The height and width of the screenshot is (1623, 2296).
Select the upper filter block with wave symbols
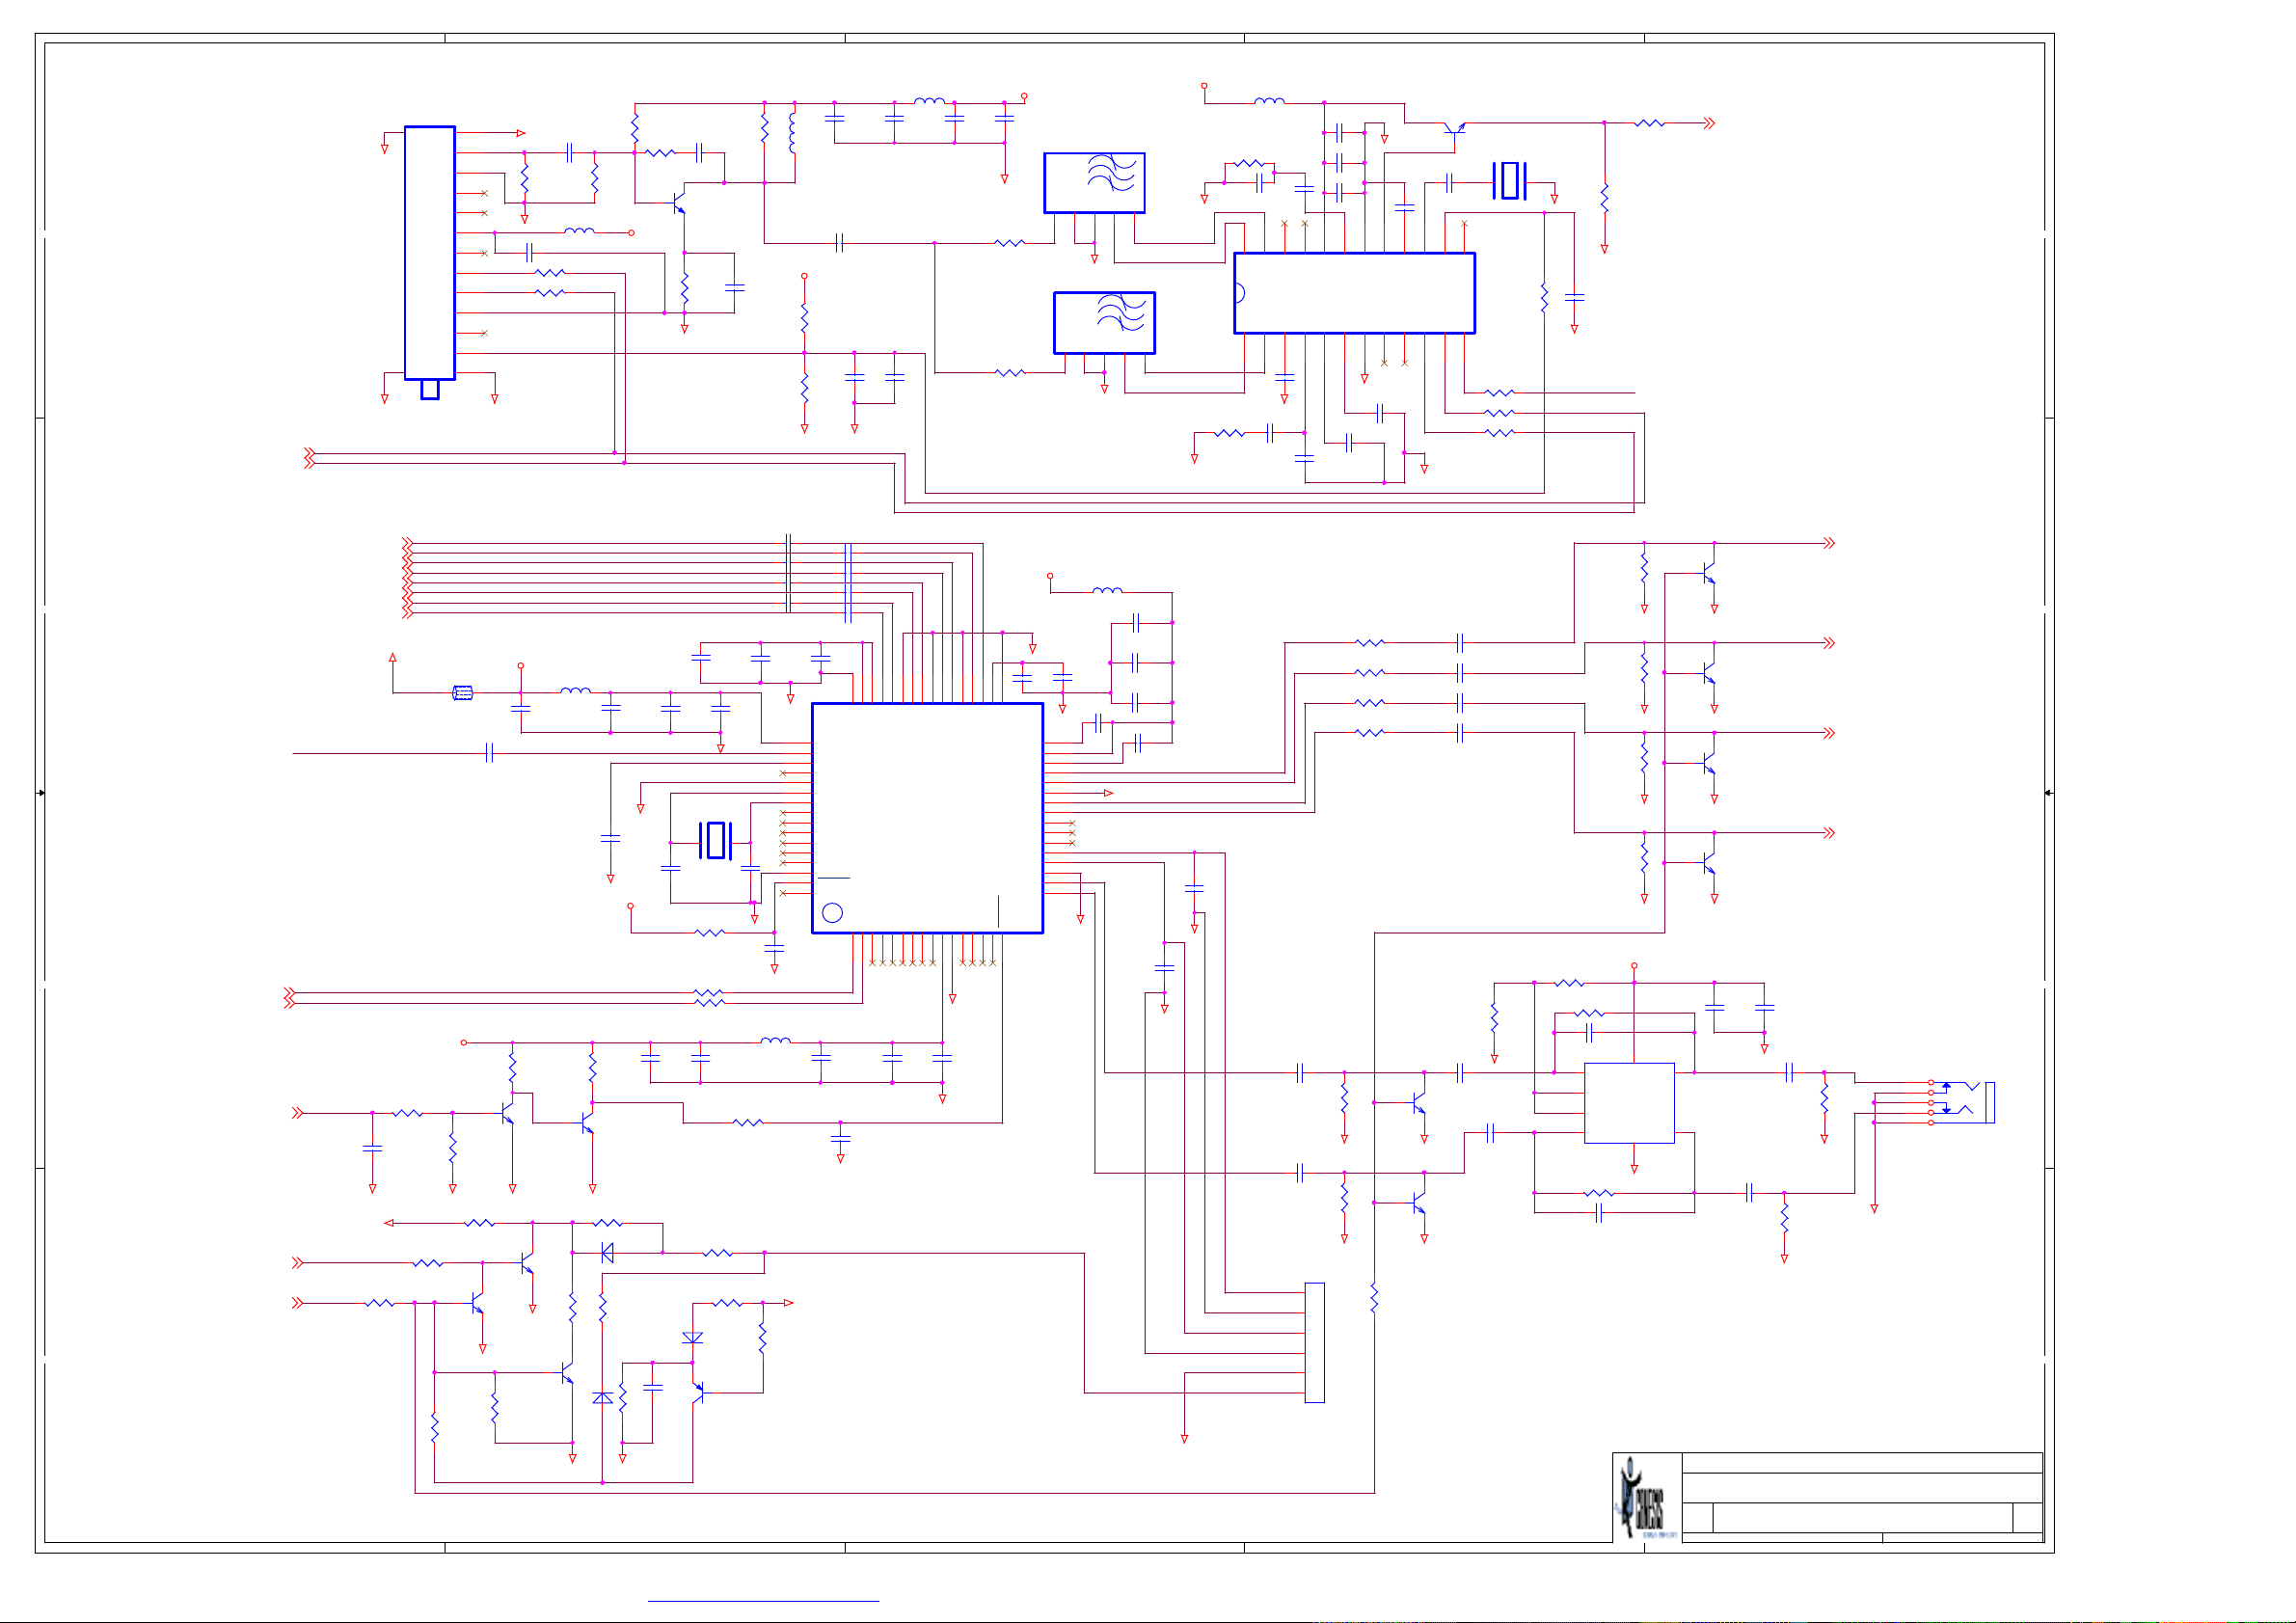(1094, 183)
